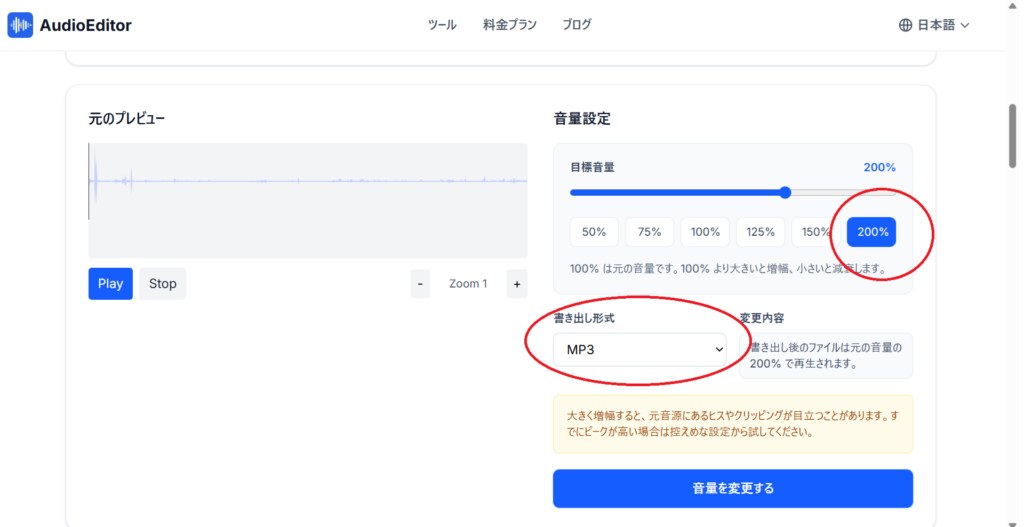
Task: Select the 100% volume preset
Action: tap(705, 232)
